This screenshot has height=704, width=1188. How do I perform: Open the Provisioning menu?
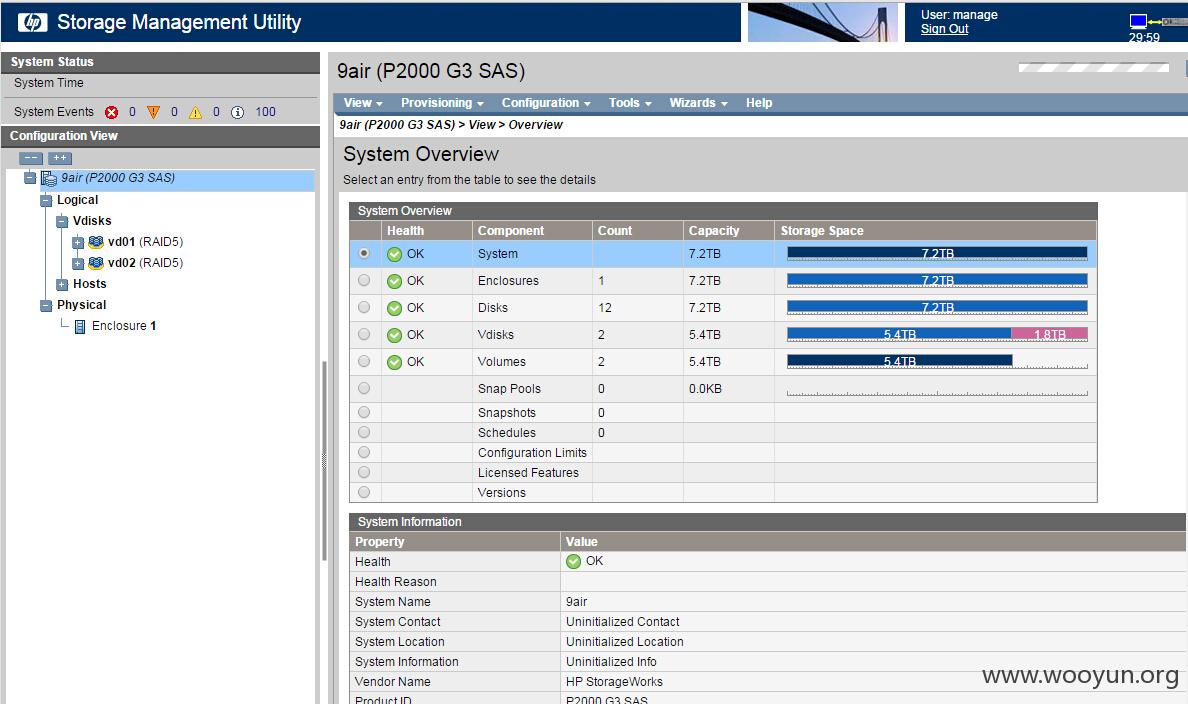pos(442,103)
